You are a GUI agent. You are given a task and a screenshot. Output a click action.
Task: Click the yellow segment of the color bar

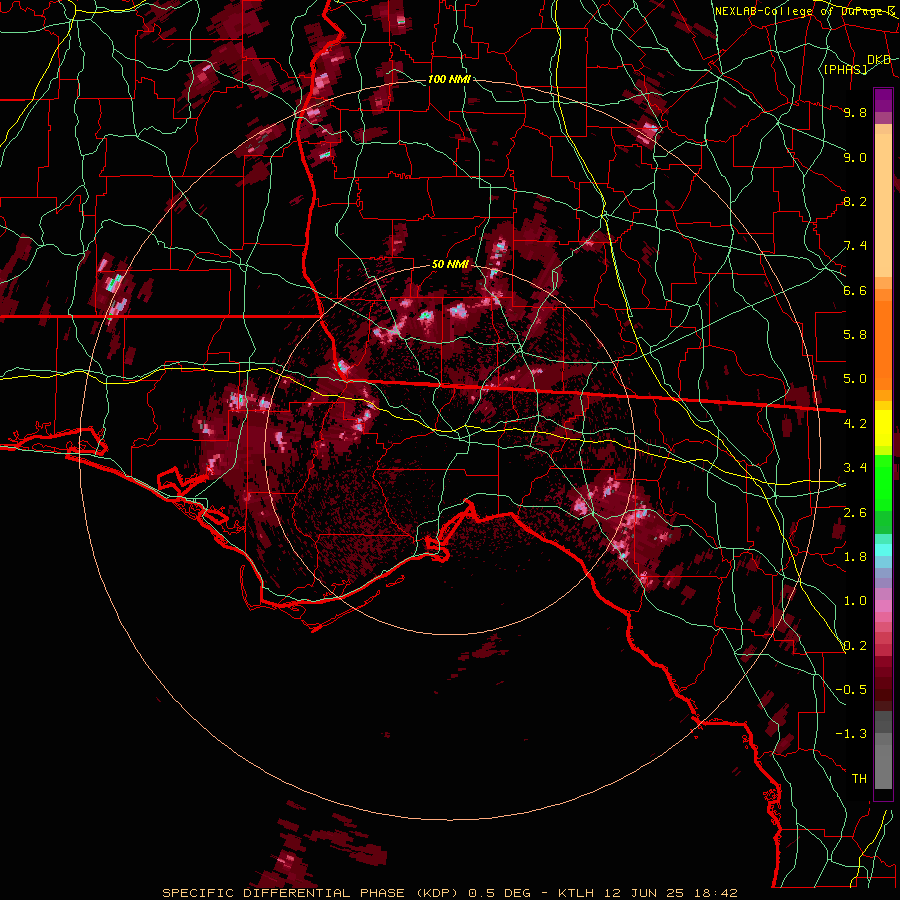point(883,428)
